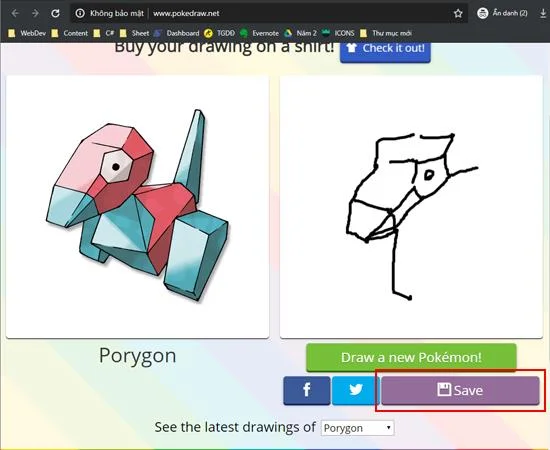Click the Porygon reference image
The height and width of the screenshot is (450, 550).
coord(138,207)
